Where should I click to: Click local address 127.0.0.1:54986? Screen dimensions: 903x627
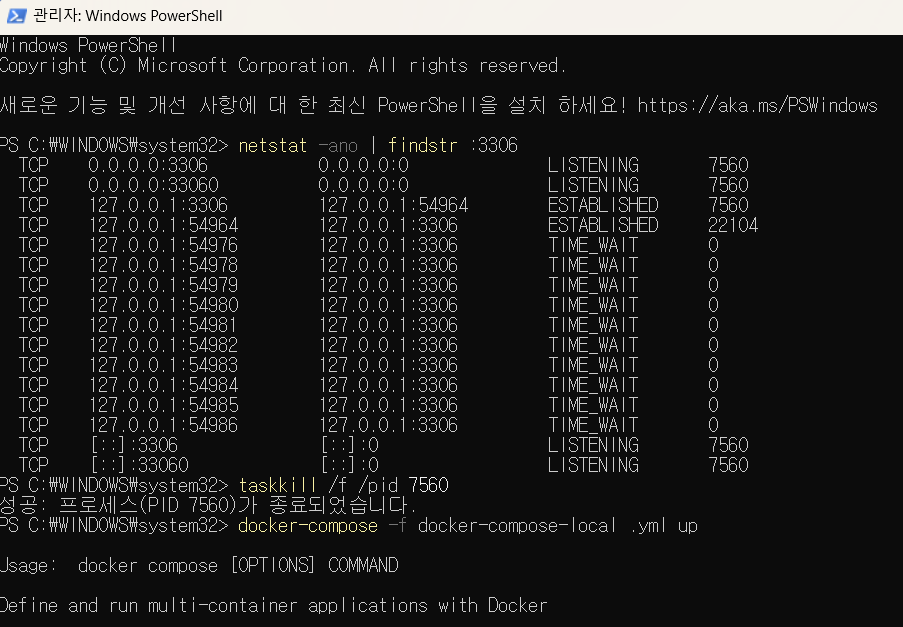point(163,425)
